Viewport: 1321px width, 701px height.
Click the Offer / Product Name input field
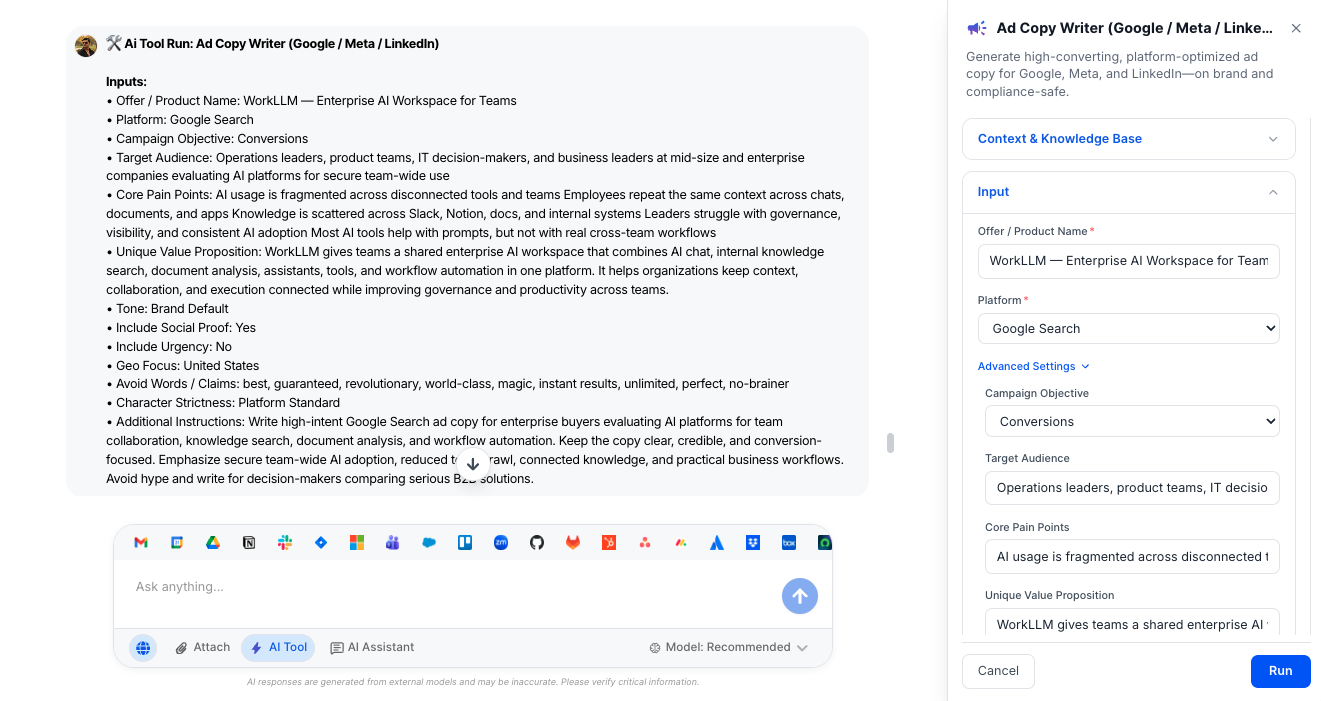1128,261
